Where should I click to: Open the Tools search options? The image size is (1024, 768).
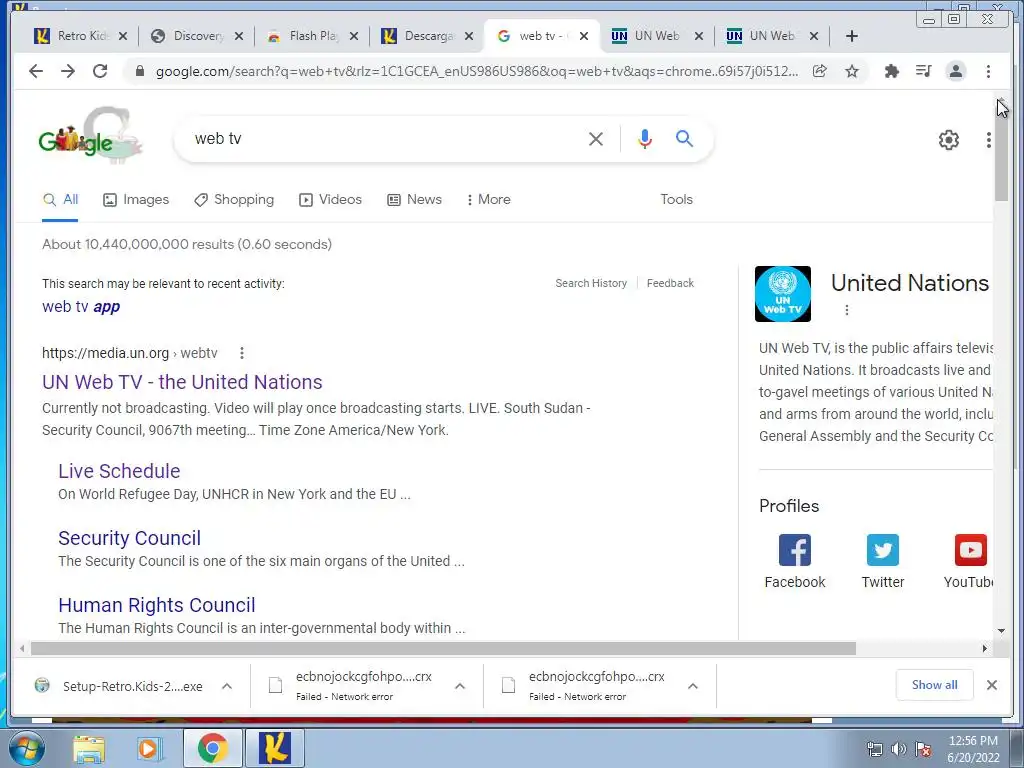(676, 200)
